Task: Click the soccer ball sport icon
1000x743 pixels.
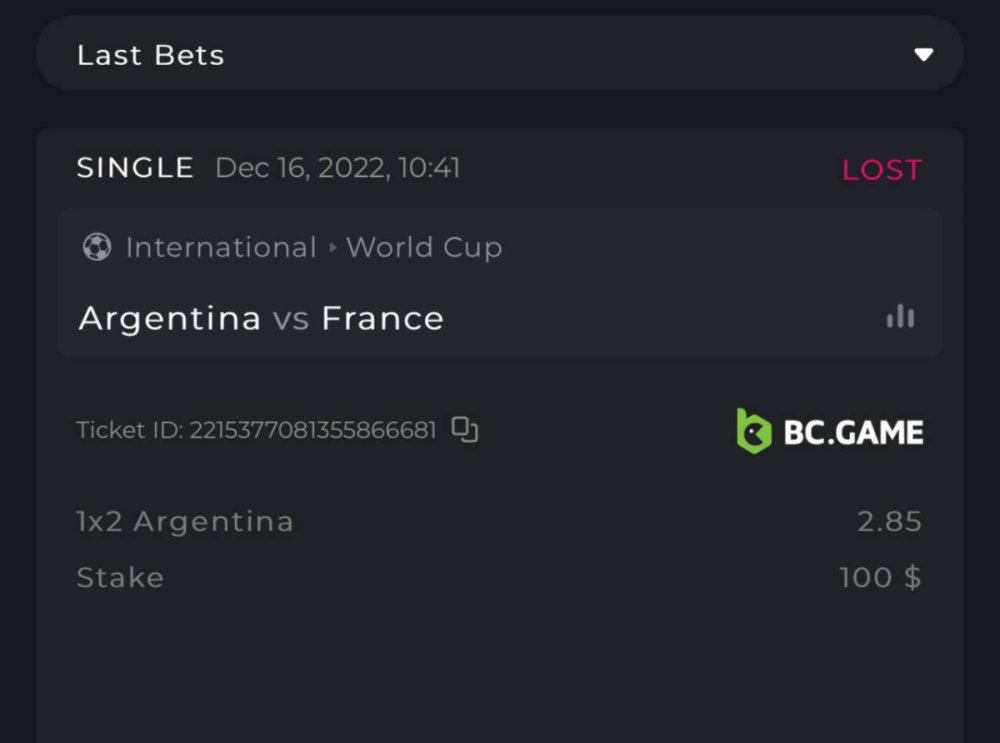Action: (x=96, y=247)
